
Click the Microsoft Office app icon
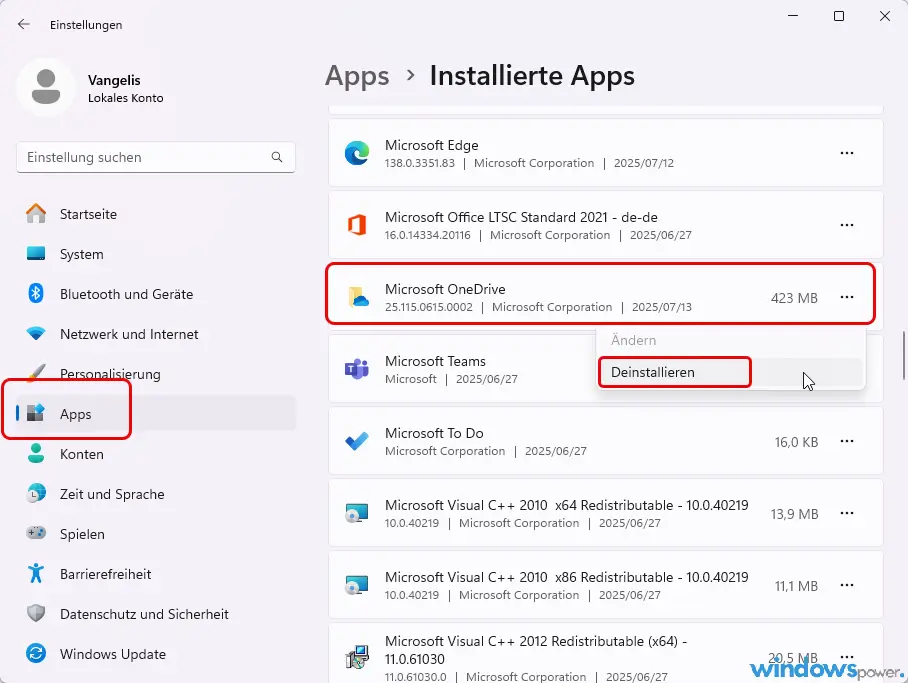357,225
